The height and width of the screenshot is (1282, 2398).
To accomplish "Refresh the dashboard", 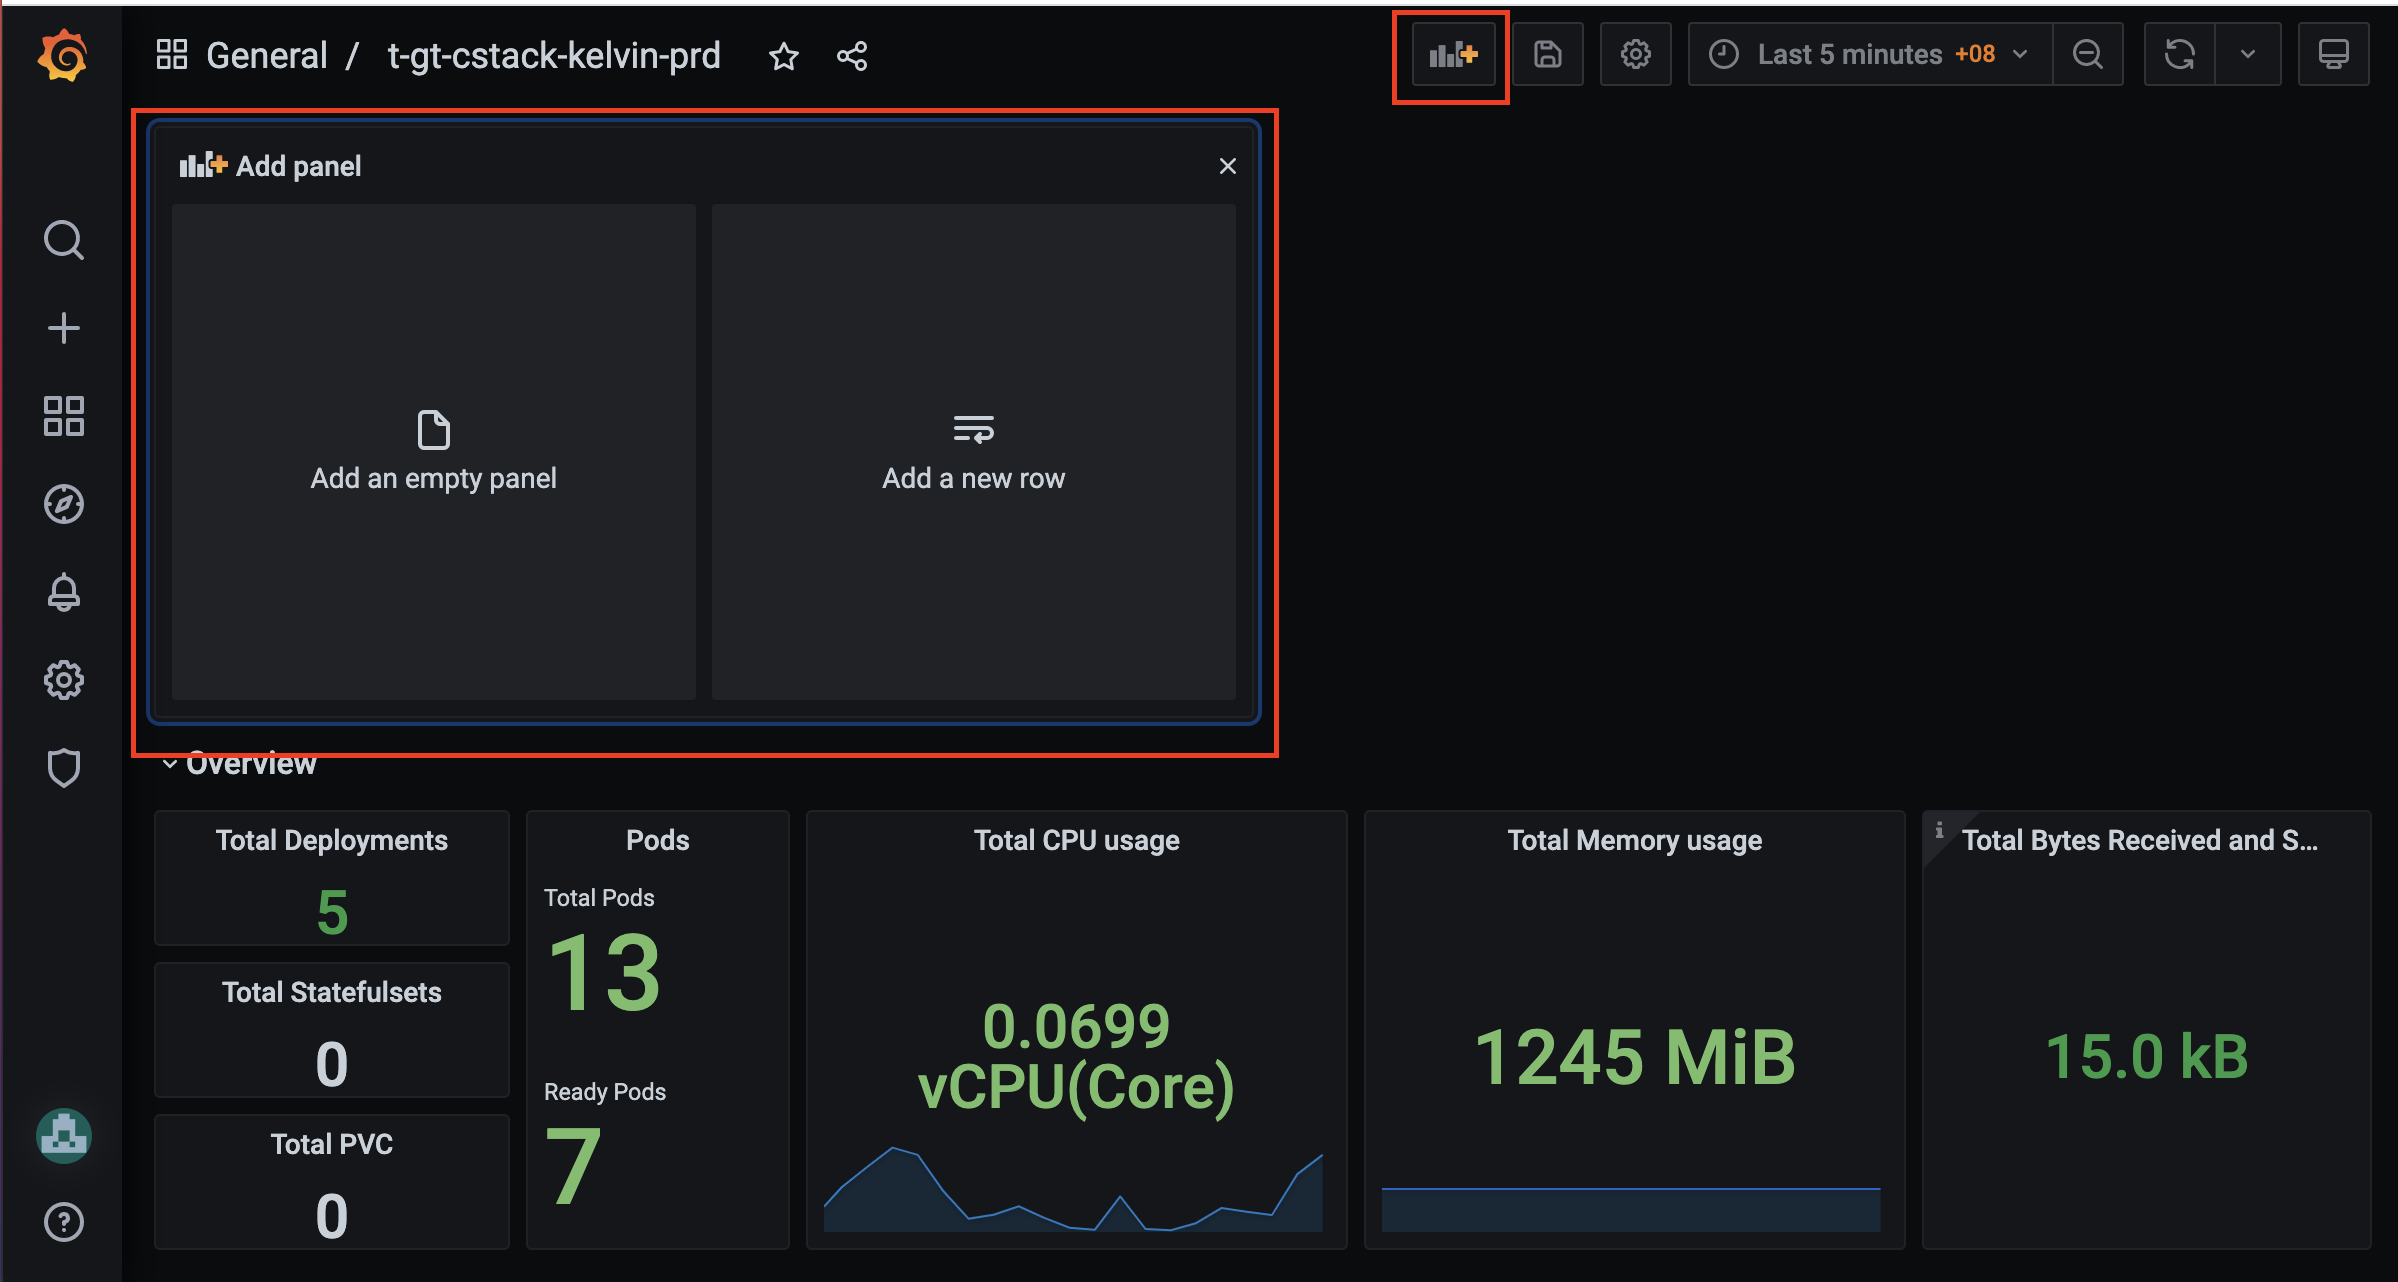I will [x=2180, y=54].
